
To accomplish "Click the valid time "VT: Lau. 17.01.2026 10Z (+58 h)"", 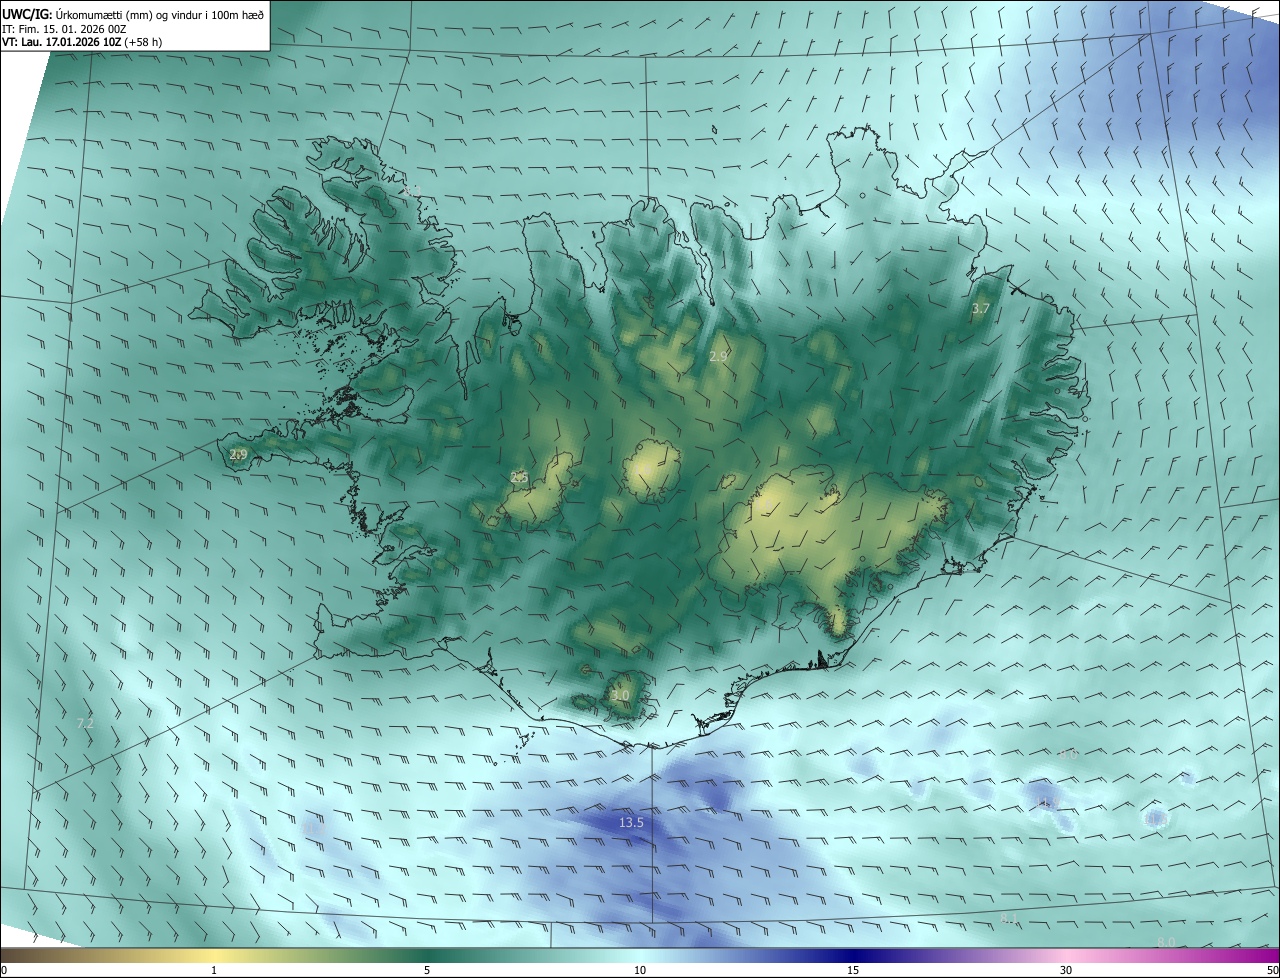I will 83,42.
